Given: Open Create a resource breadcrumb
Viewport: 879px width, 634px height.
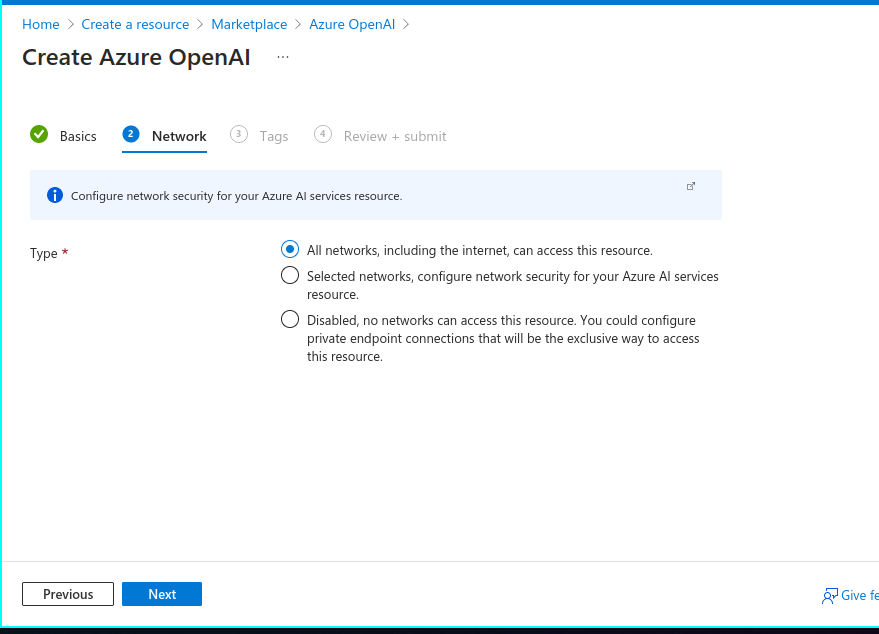Looking at the screenshot, I should (x=135, y=24).
